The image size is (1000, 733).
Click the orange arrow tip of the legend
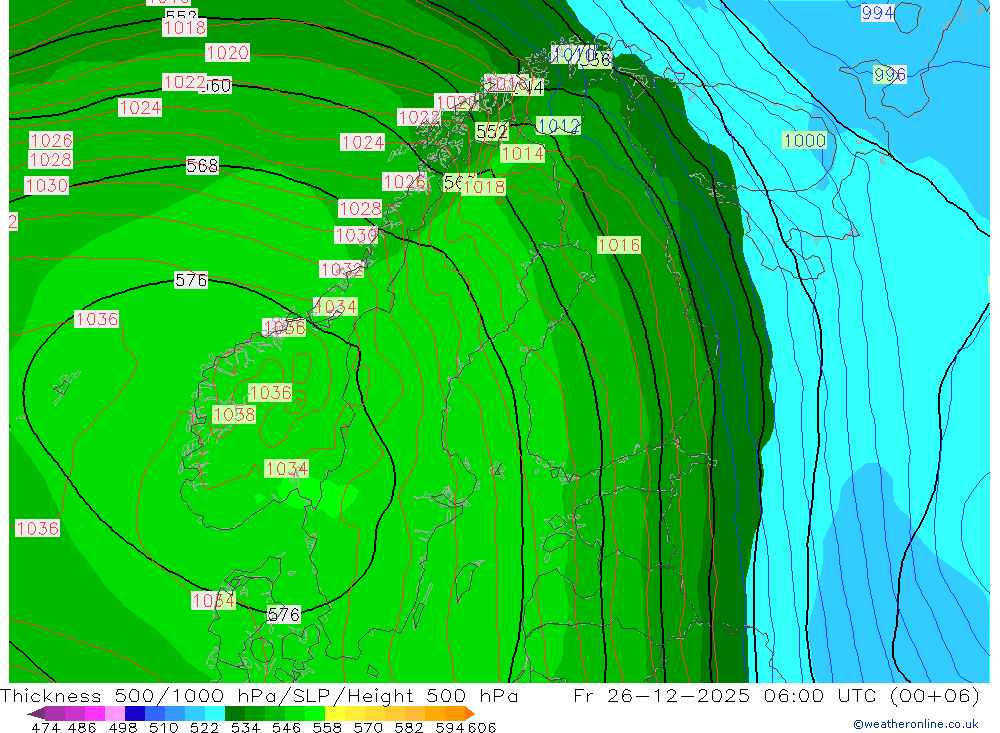click(x=469, y=714)
